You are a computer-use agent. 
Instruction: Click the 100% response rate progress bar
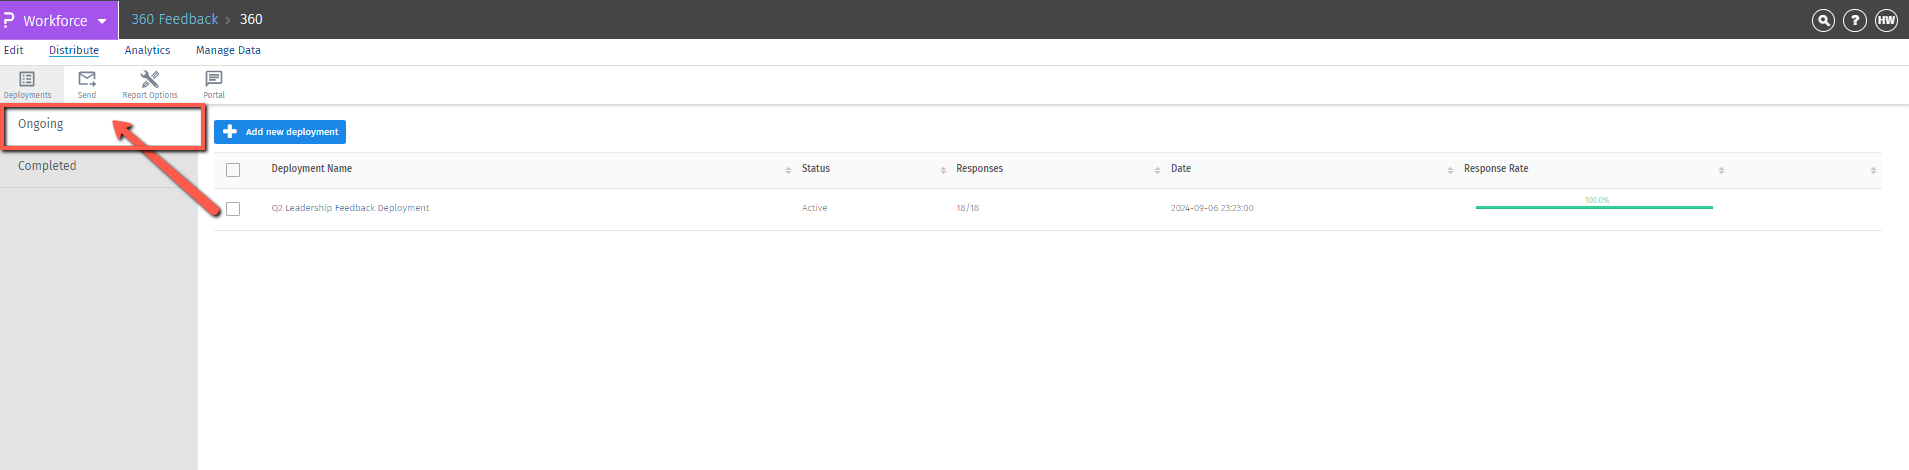(1594, 207)
